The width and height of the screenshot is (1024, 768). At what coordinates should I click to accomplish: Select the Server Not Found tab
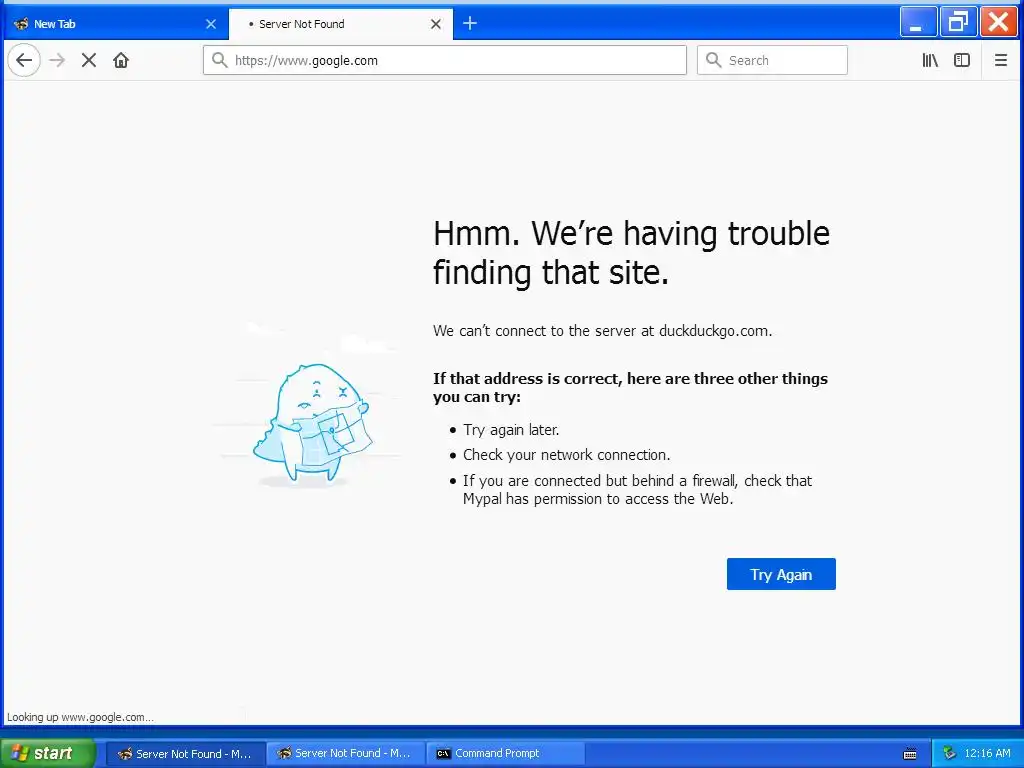pyautogui.click(x=341, y=24)
